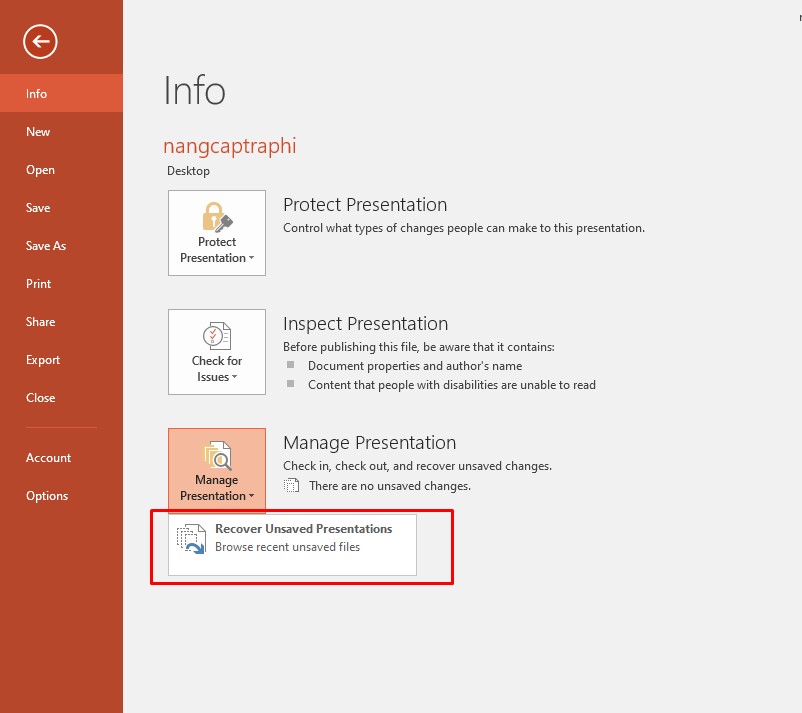Close the presentation via Close item
This screenshot has width=802, height=713.
61,398
